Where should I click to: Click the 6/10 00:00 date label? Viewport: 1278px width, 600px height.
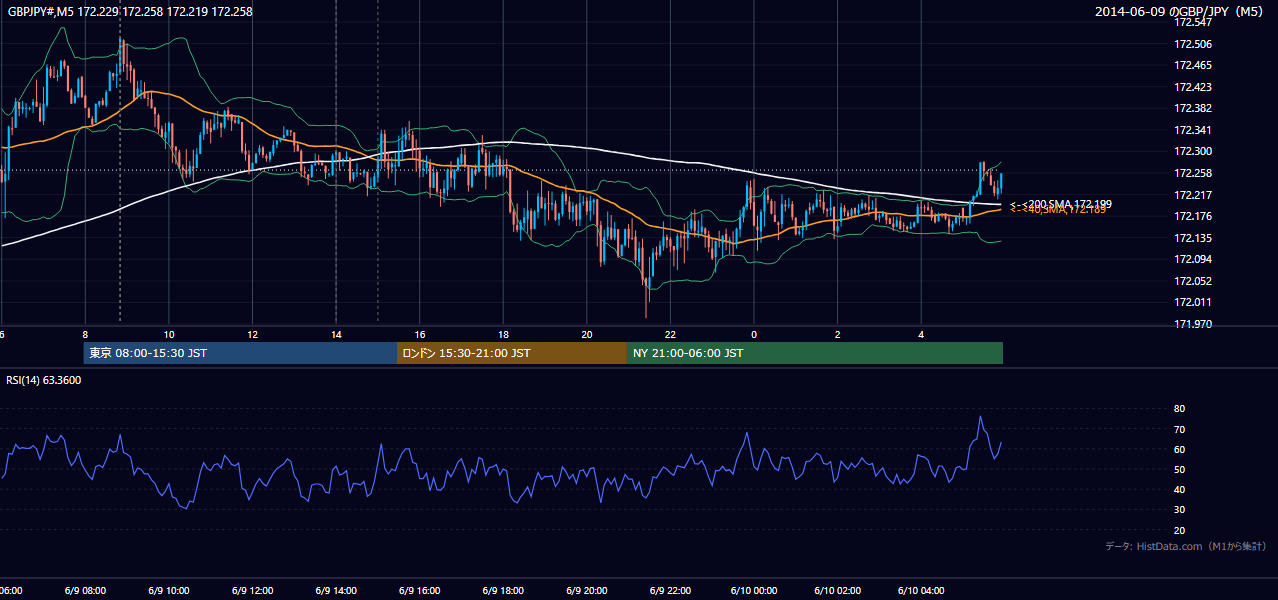click(x=754, y=591)
